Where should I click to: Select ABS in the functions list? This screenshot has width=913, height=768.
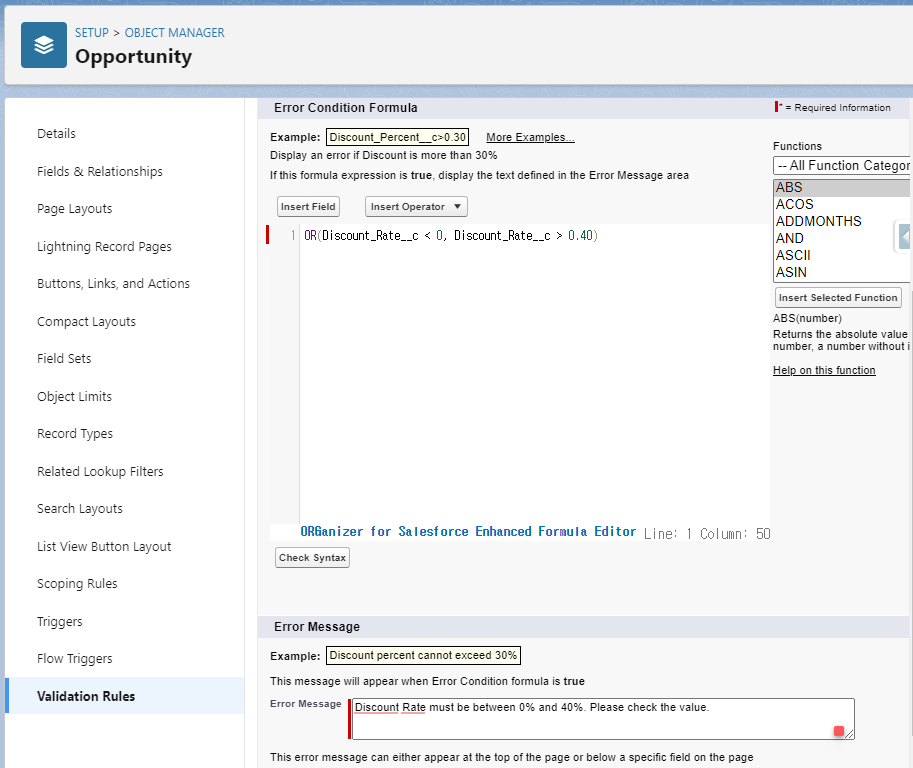[842, 187]
